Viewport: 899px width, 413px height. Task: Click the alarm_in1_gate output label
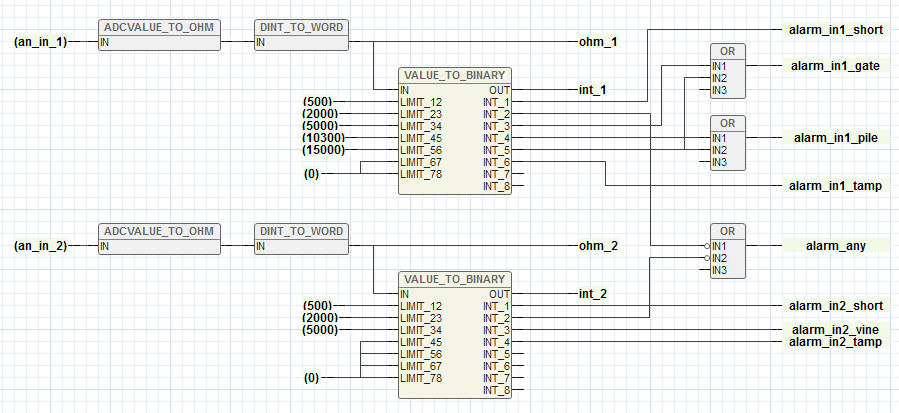[835, 66]
